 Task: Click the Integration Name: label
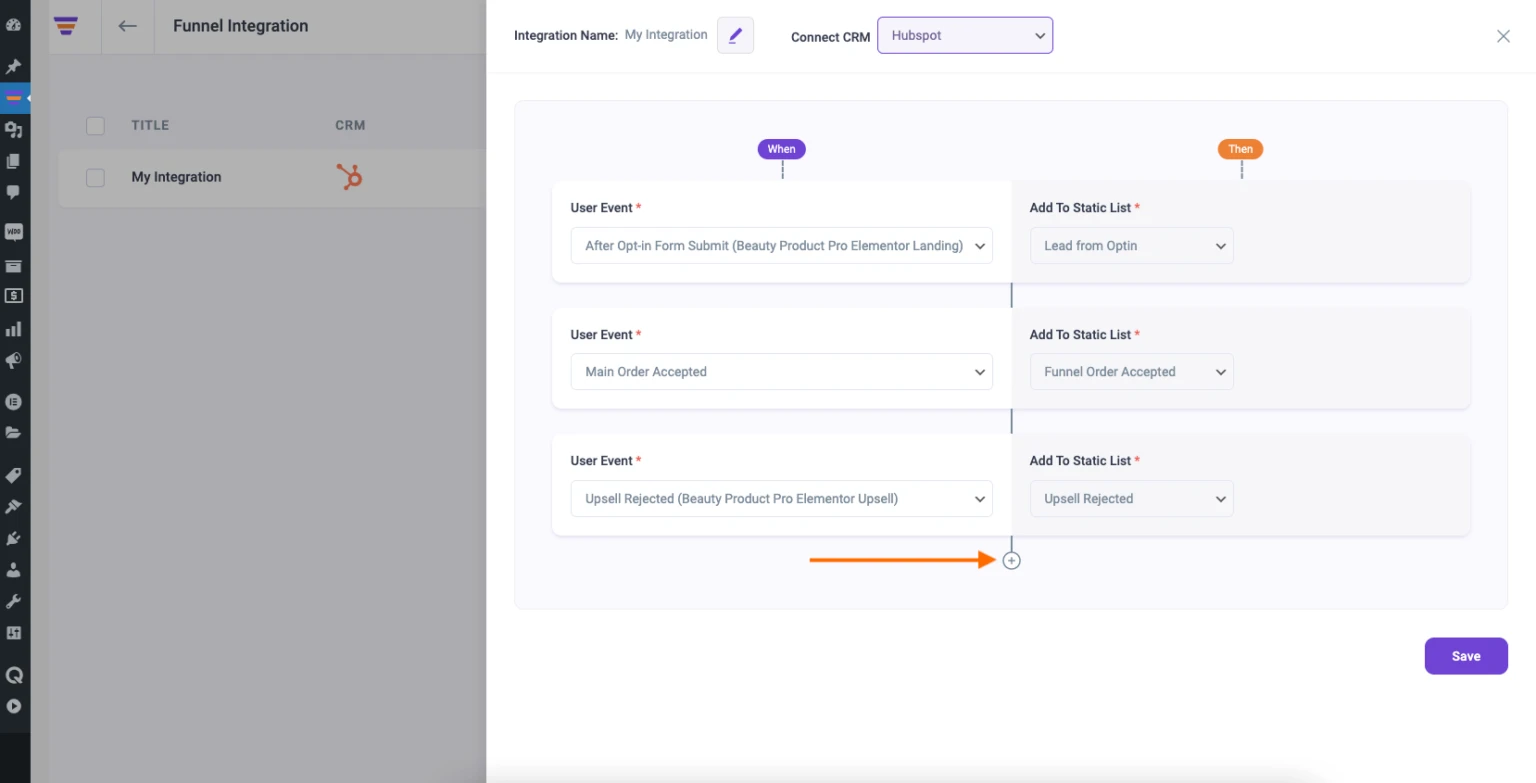pyautogui.click(x=566, y=35)
